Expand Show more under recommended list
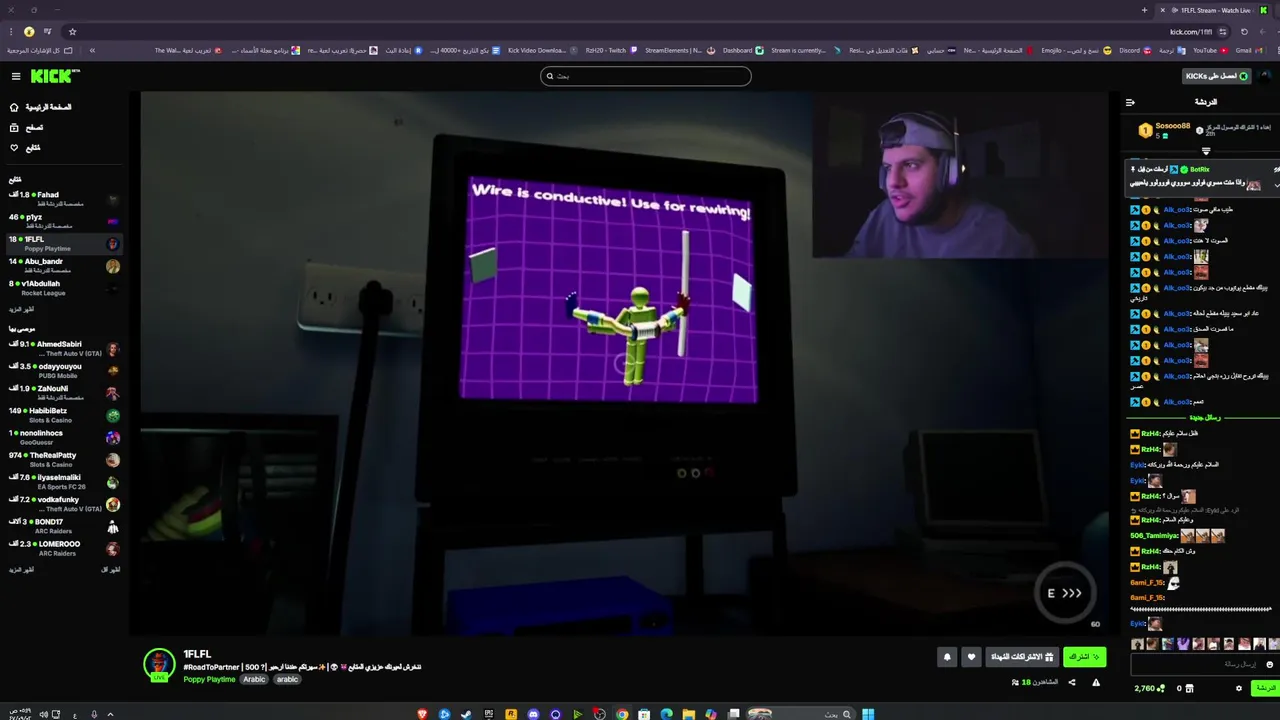Image resolution: width=1280 pixels, height=720 pixels. click(x=22, y=569)
